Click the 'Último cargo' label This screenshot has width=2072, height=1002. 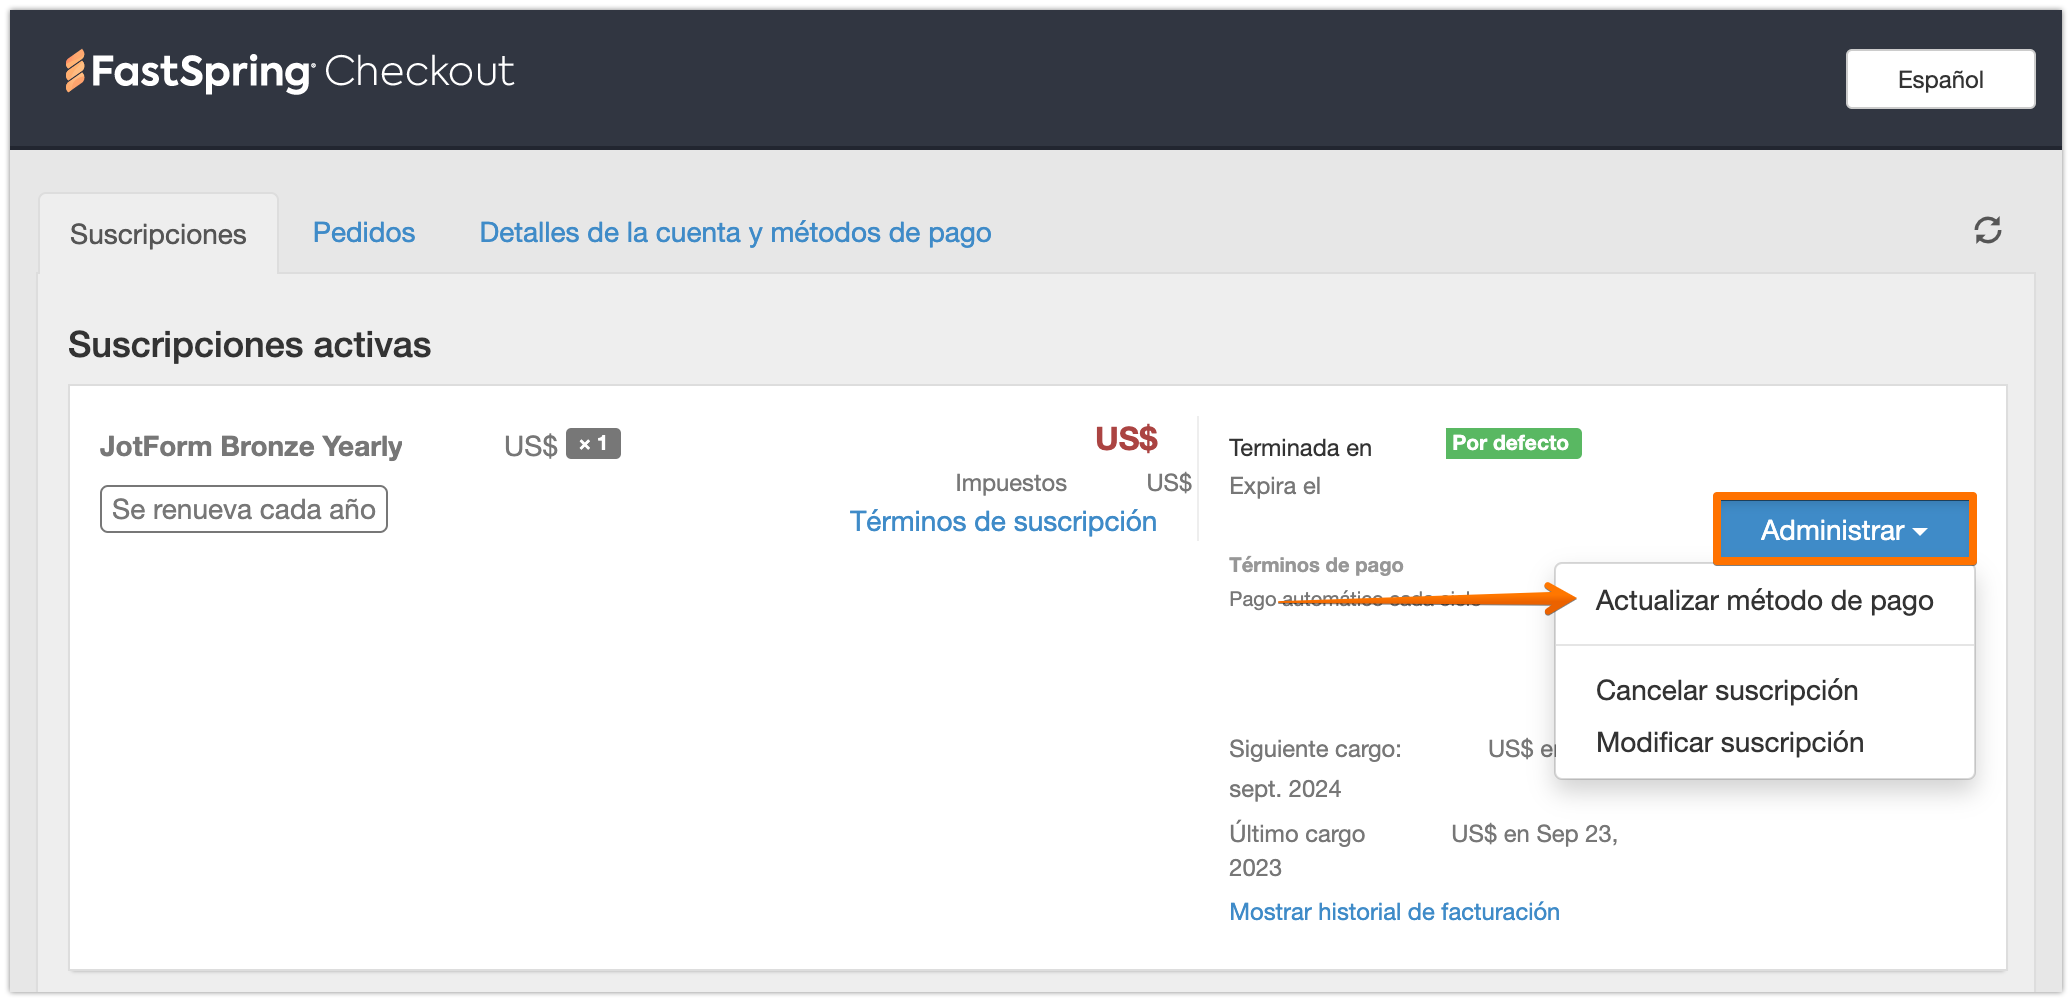click(x=1297, y=834)
